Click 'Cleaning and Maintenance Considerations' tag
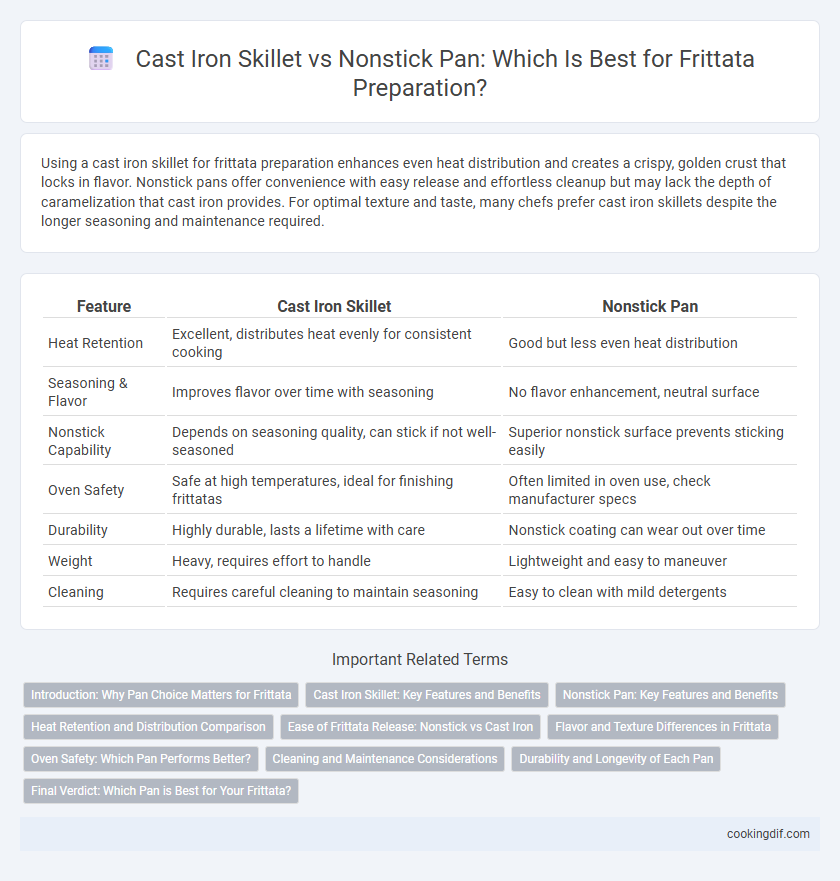The height and width of the screenshot is (881, 840). pyautogui.click(x=385, y=759)
